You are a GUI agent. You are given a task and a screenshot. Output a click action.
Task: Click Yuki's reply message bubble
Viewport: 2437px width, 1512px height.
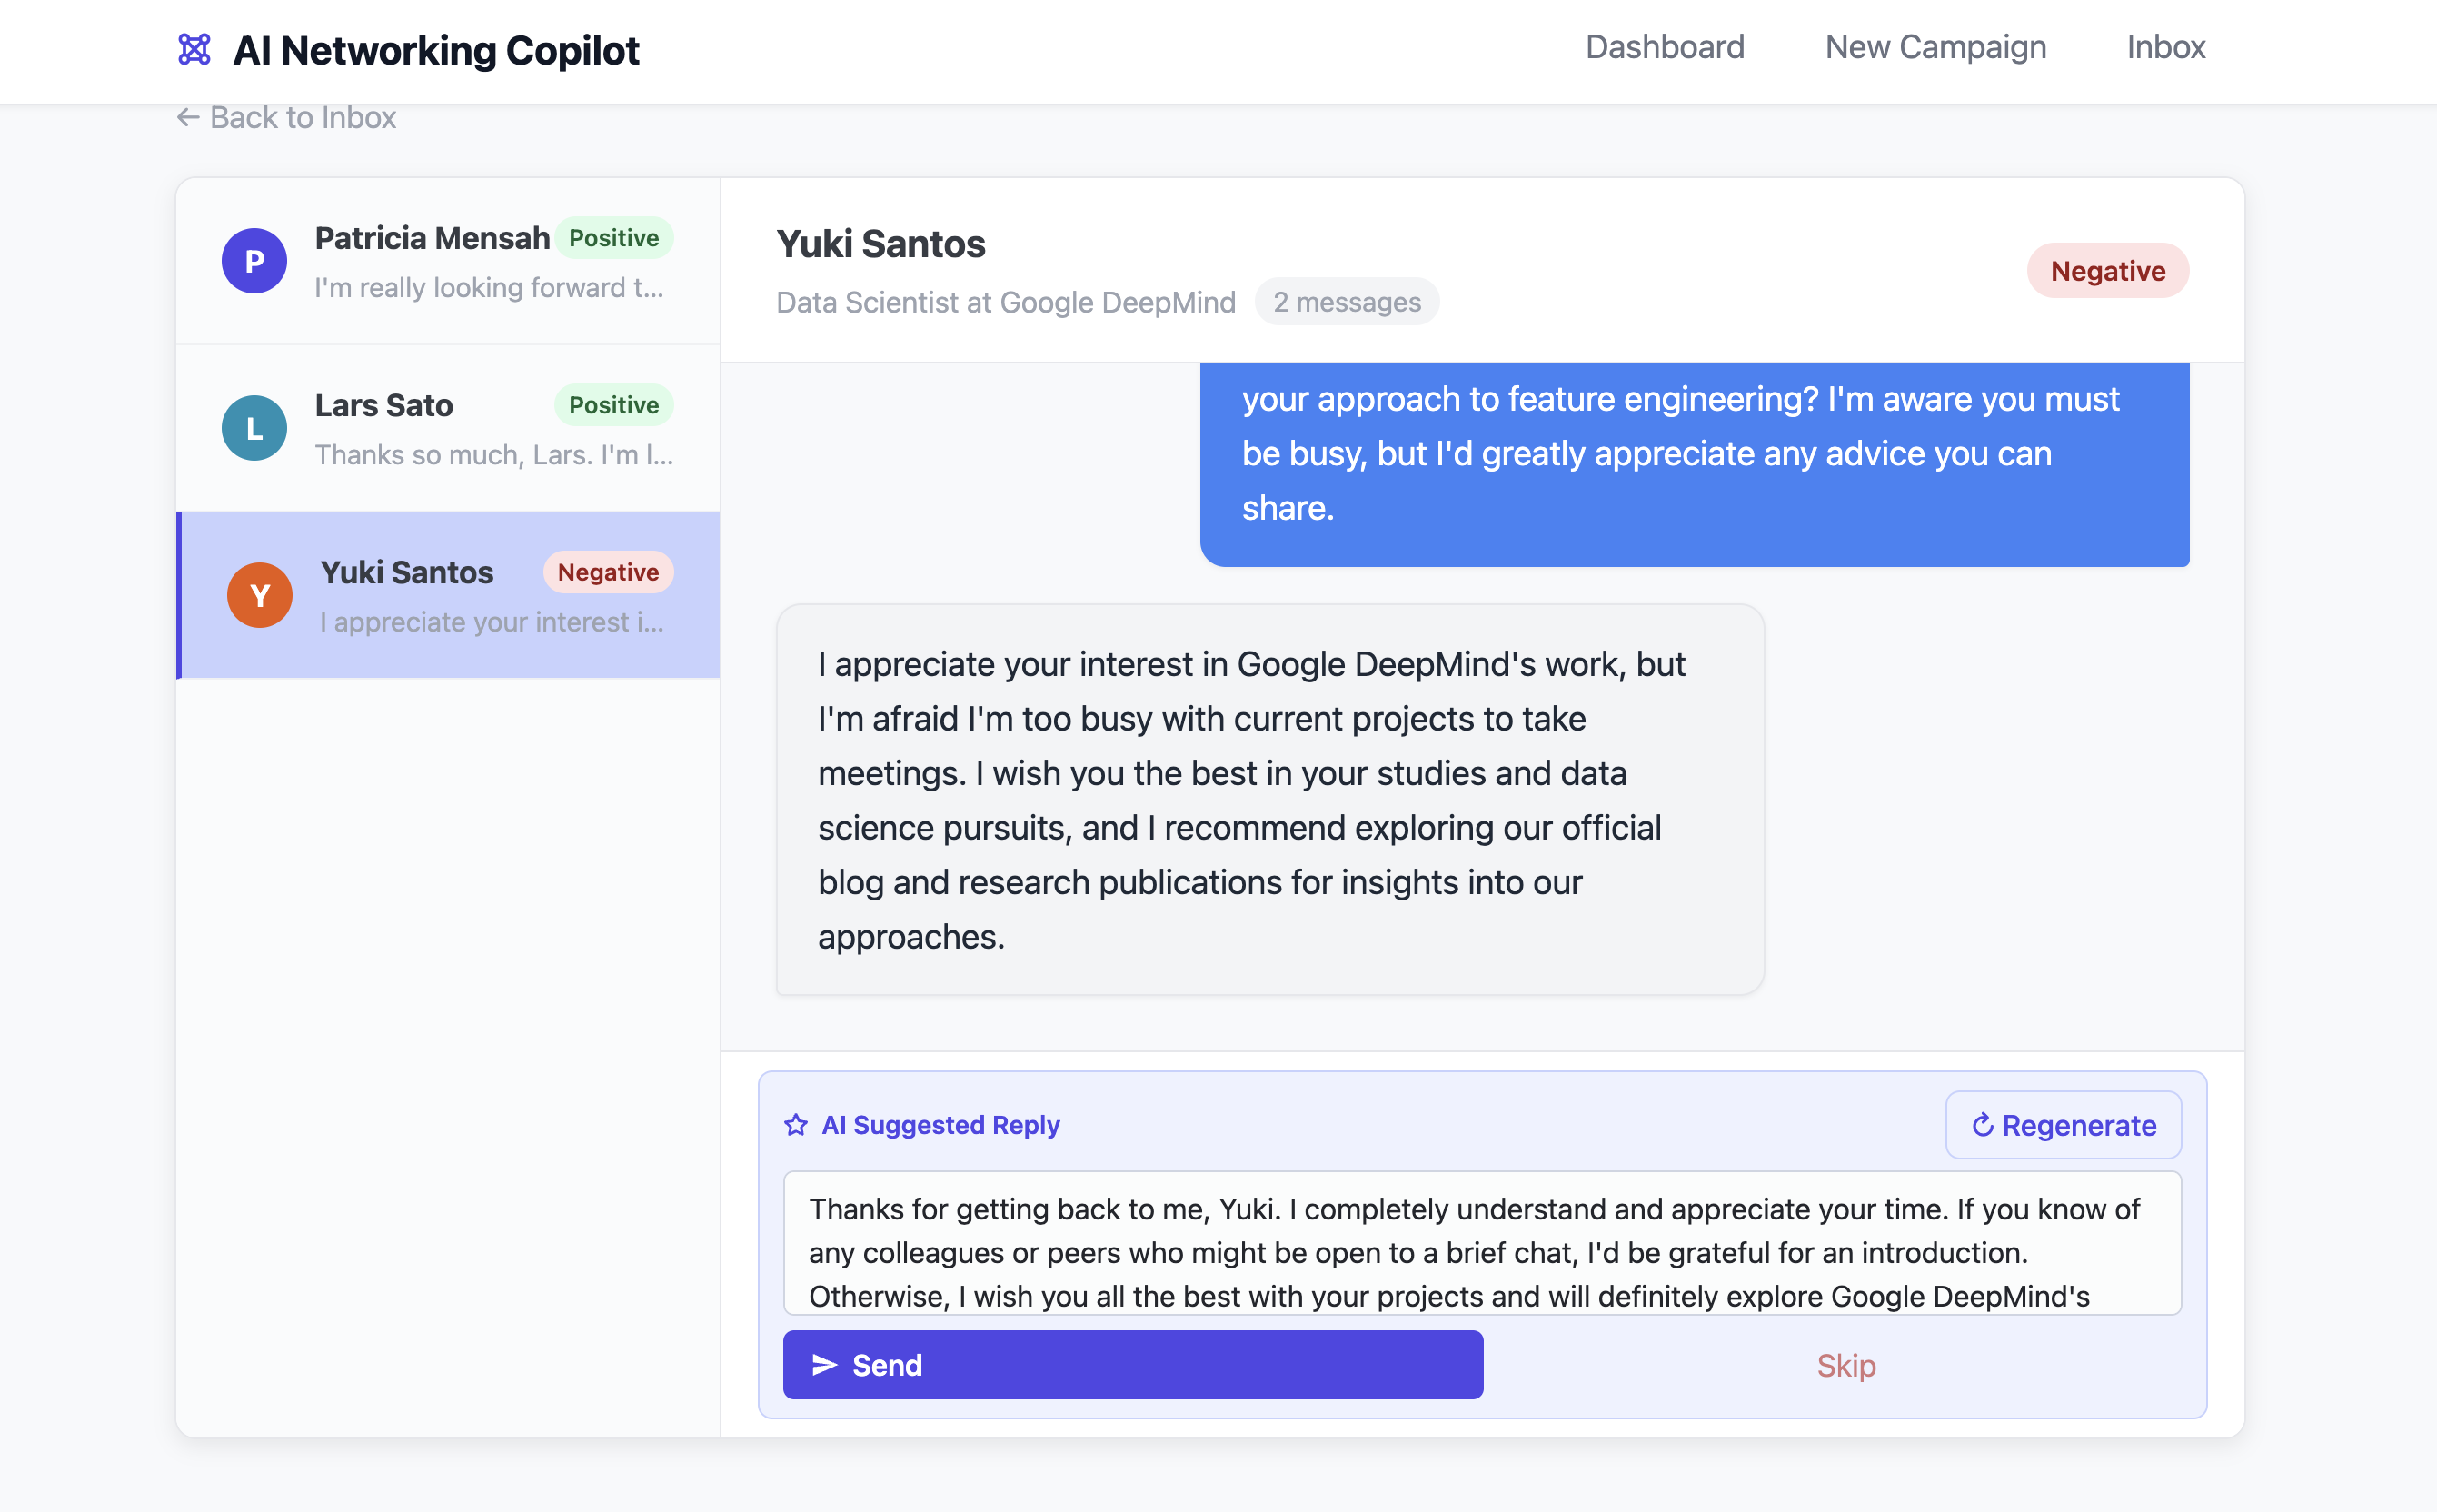1269,799
